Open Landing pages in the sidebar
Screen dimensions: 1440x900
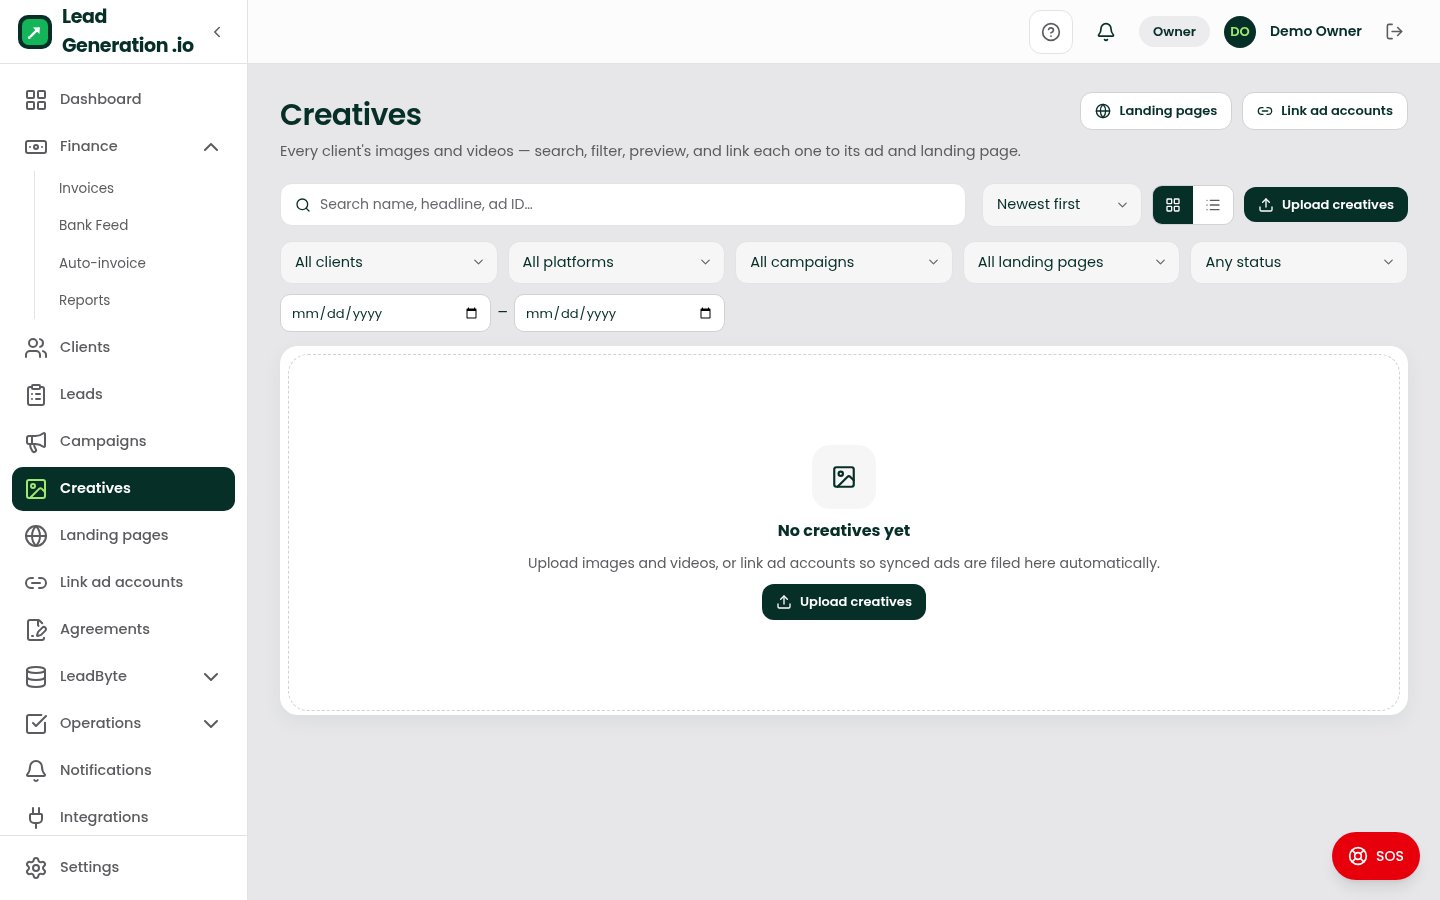pyautogui.click(x=123, y=535)
